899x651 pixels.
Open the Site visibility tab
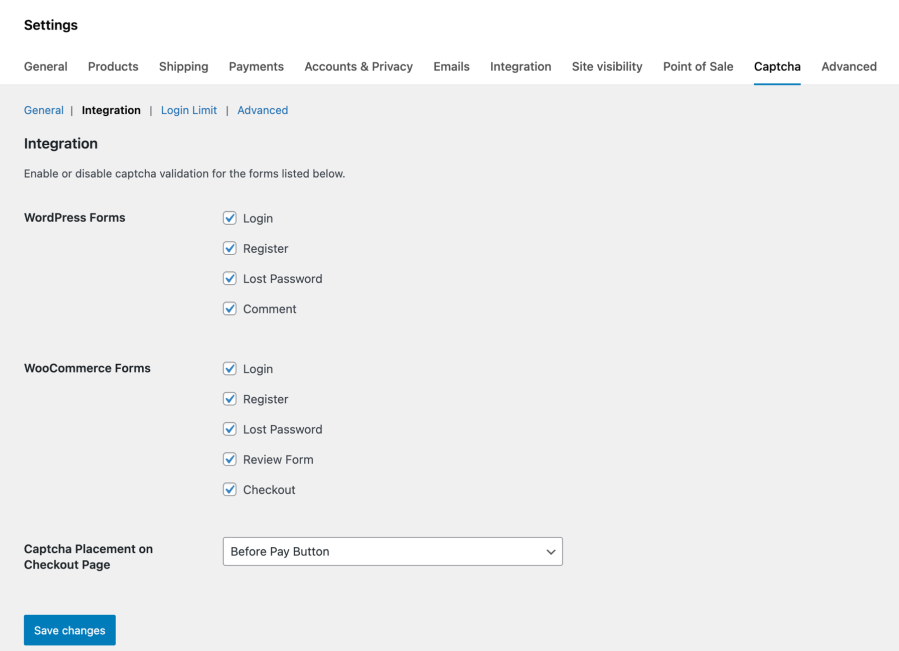606,66
